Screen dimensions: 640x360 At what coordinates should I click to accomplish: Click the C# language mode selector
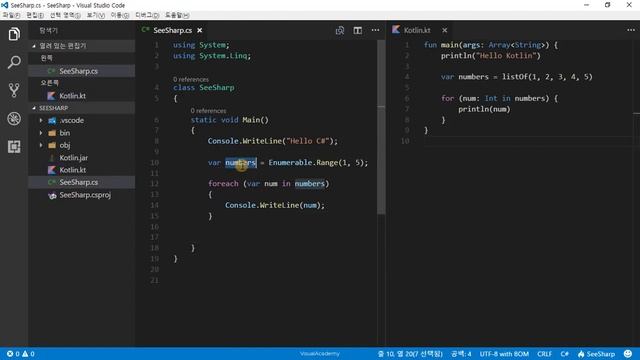coord(564,354)
